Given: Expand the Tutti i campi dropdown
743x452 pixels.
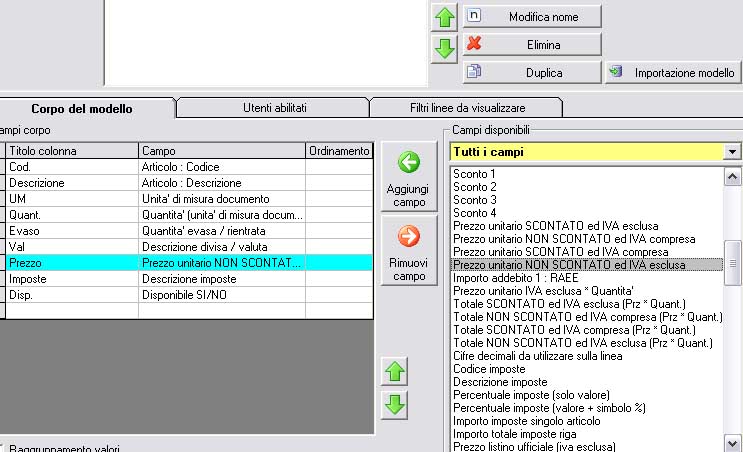Looking at the screenshot, I should (x=732, y=152).
